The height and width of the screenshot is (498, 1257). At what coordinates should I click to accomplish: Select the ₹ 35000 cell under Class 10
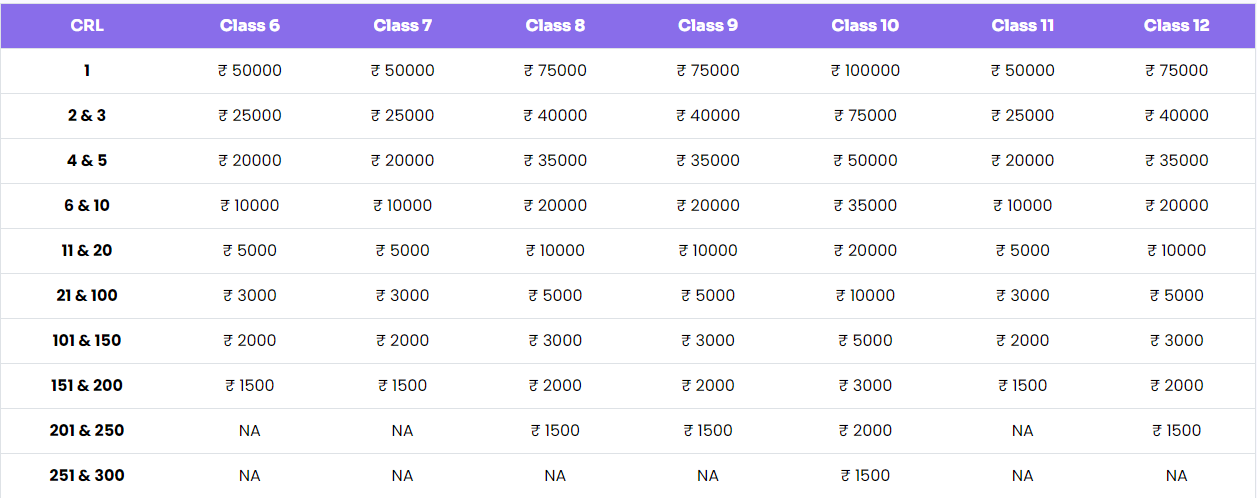click(865, 206)
